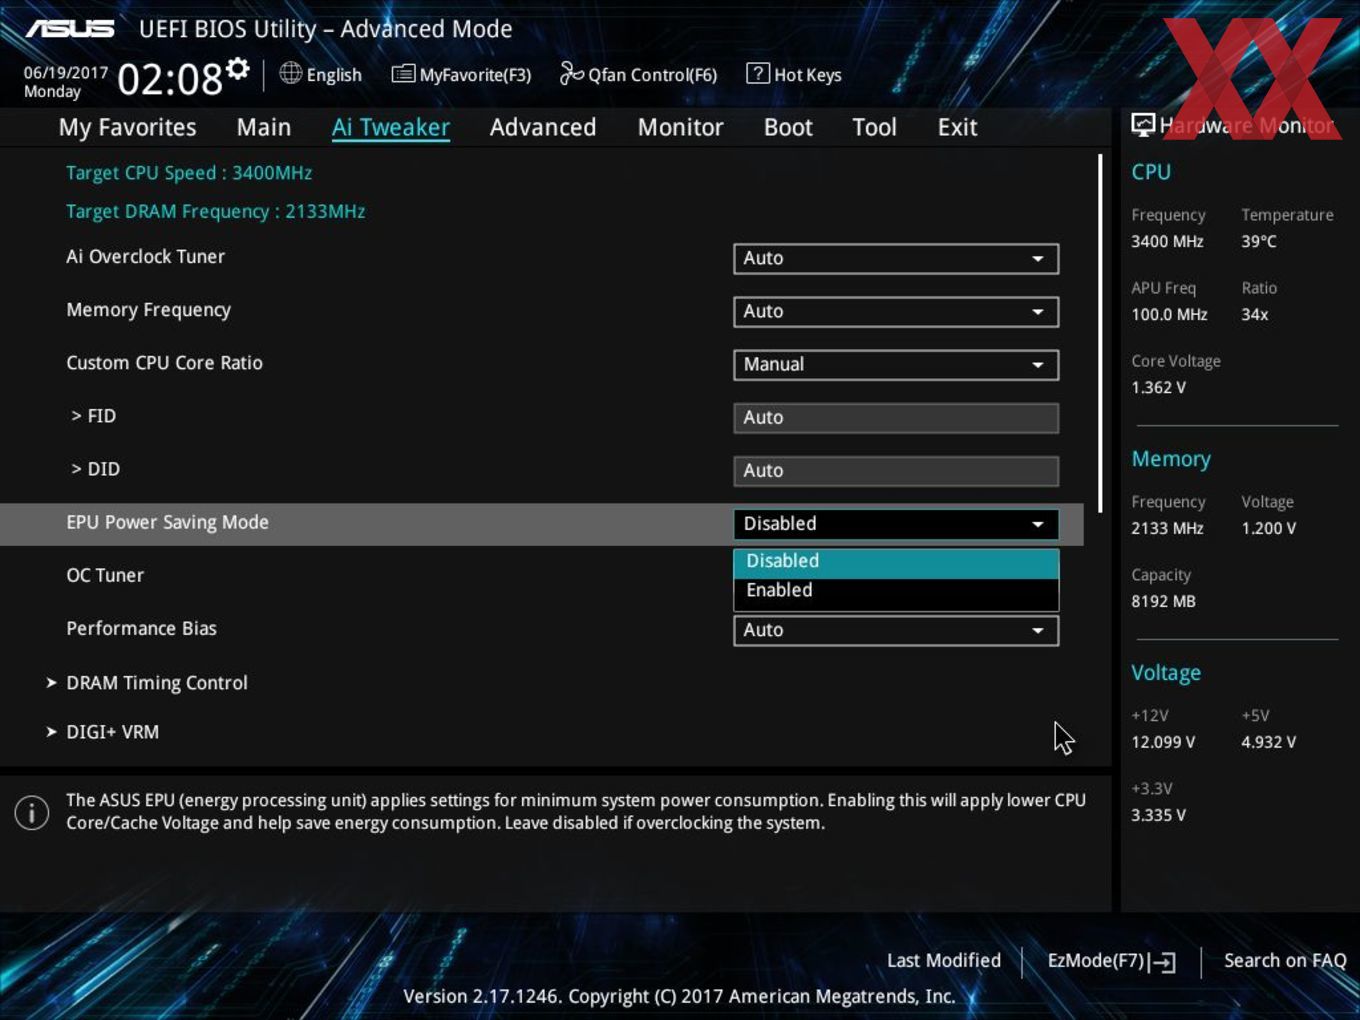Open the Advanced tab

point(543,127)
